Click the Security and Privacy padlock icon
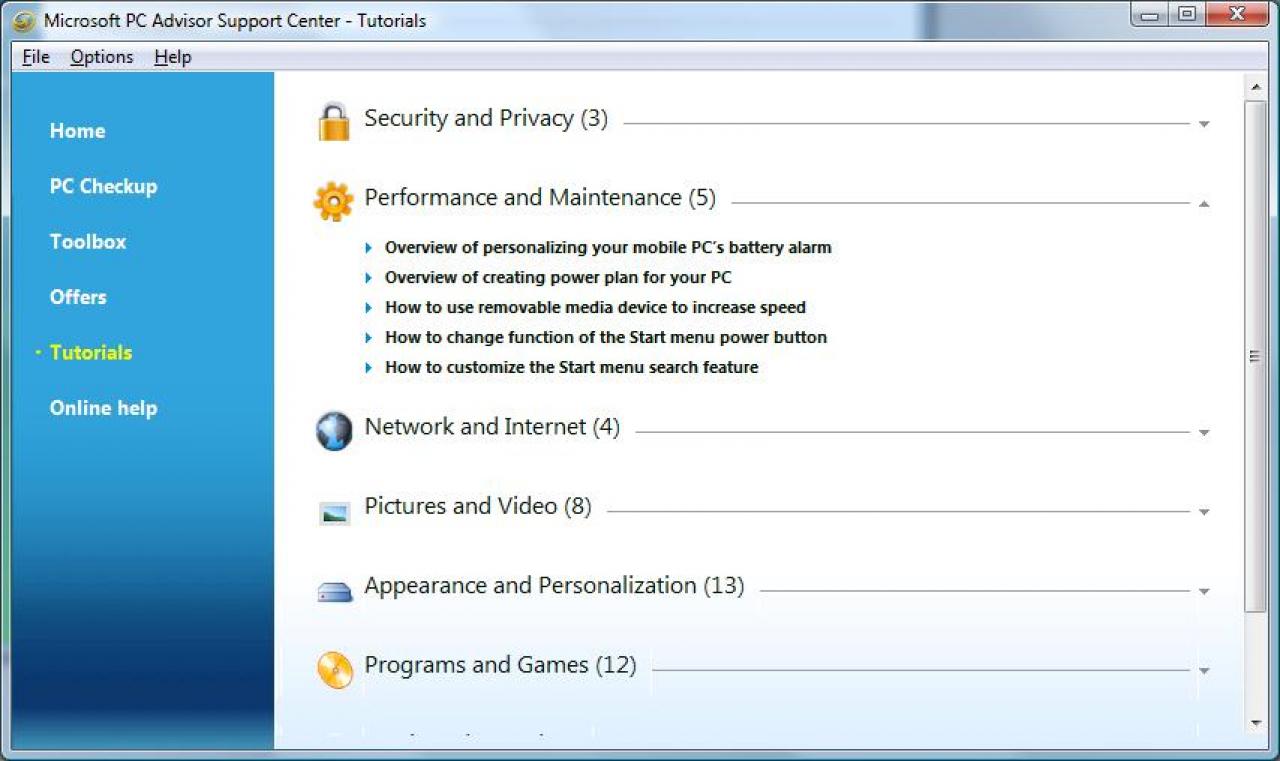 pyautogui.click(x=334, y=122)
